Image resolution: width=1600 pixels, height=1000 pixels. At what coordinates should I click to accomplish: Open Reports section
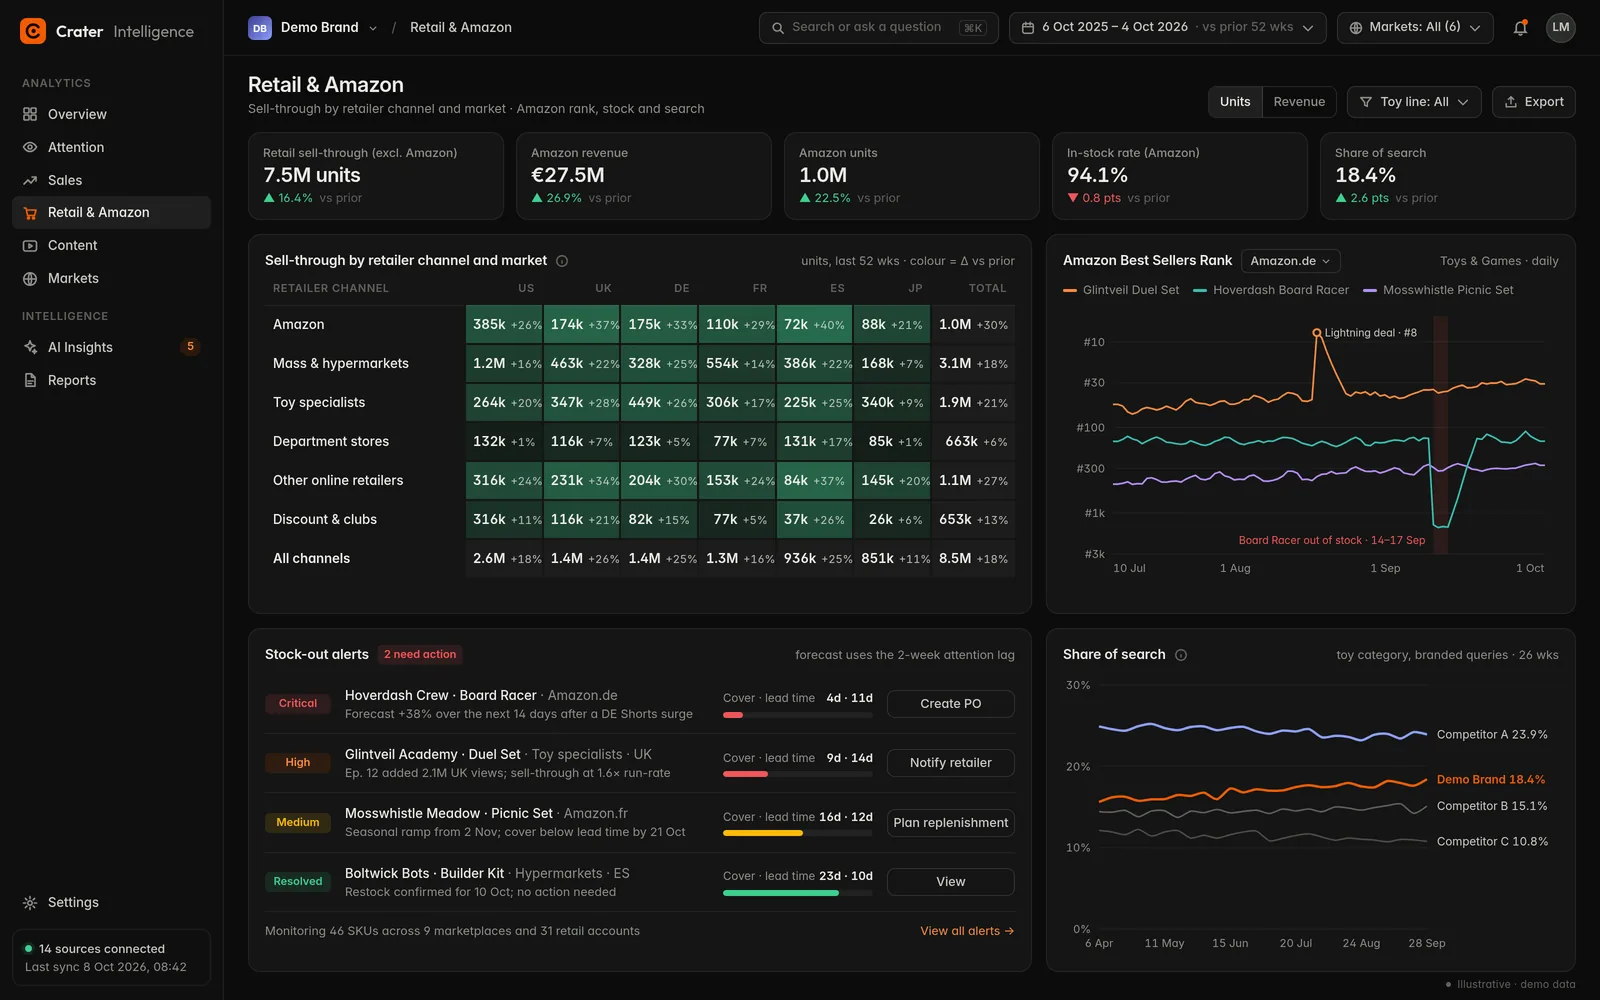point(111,380)
